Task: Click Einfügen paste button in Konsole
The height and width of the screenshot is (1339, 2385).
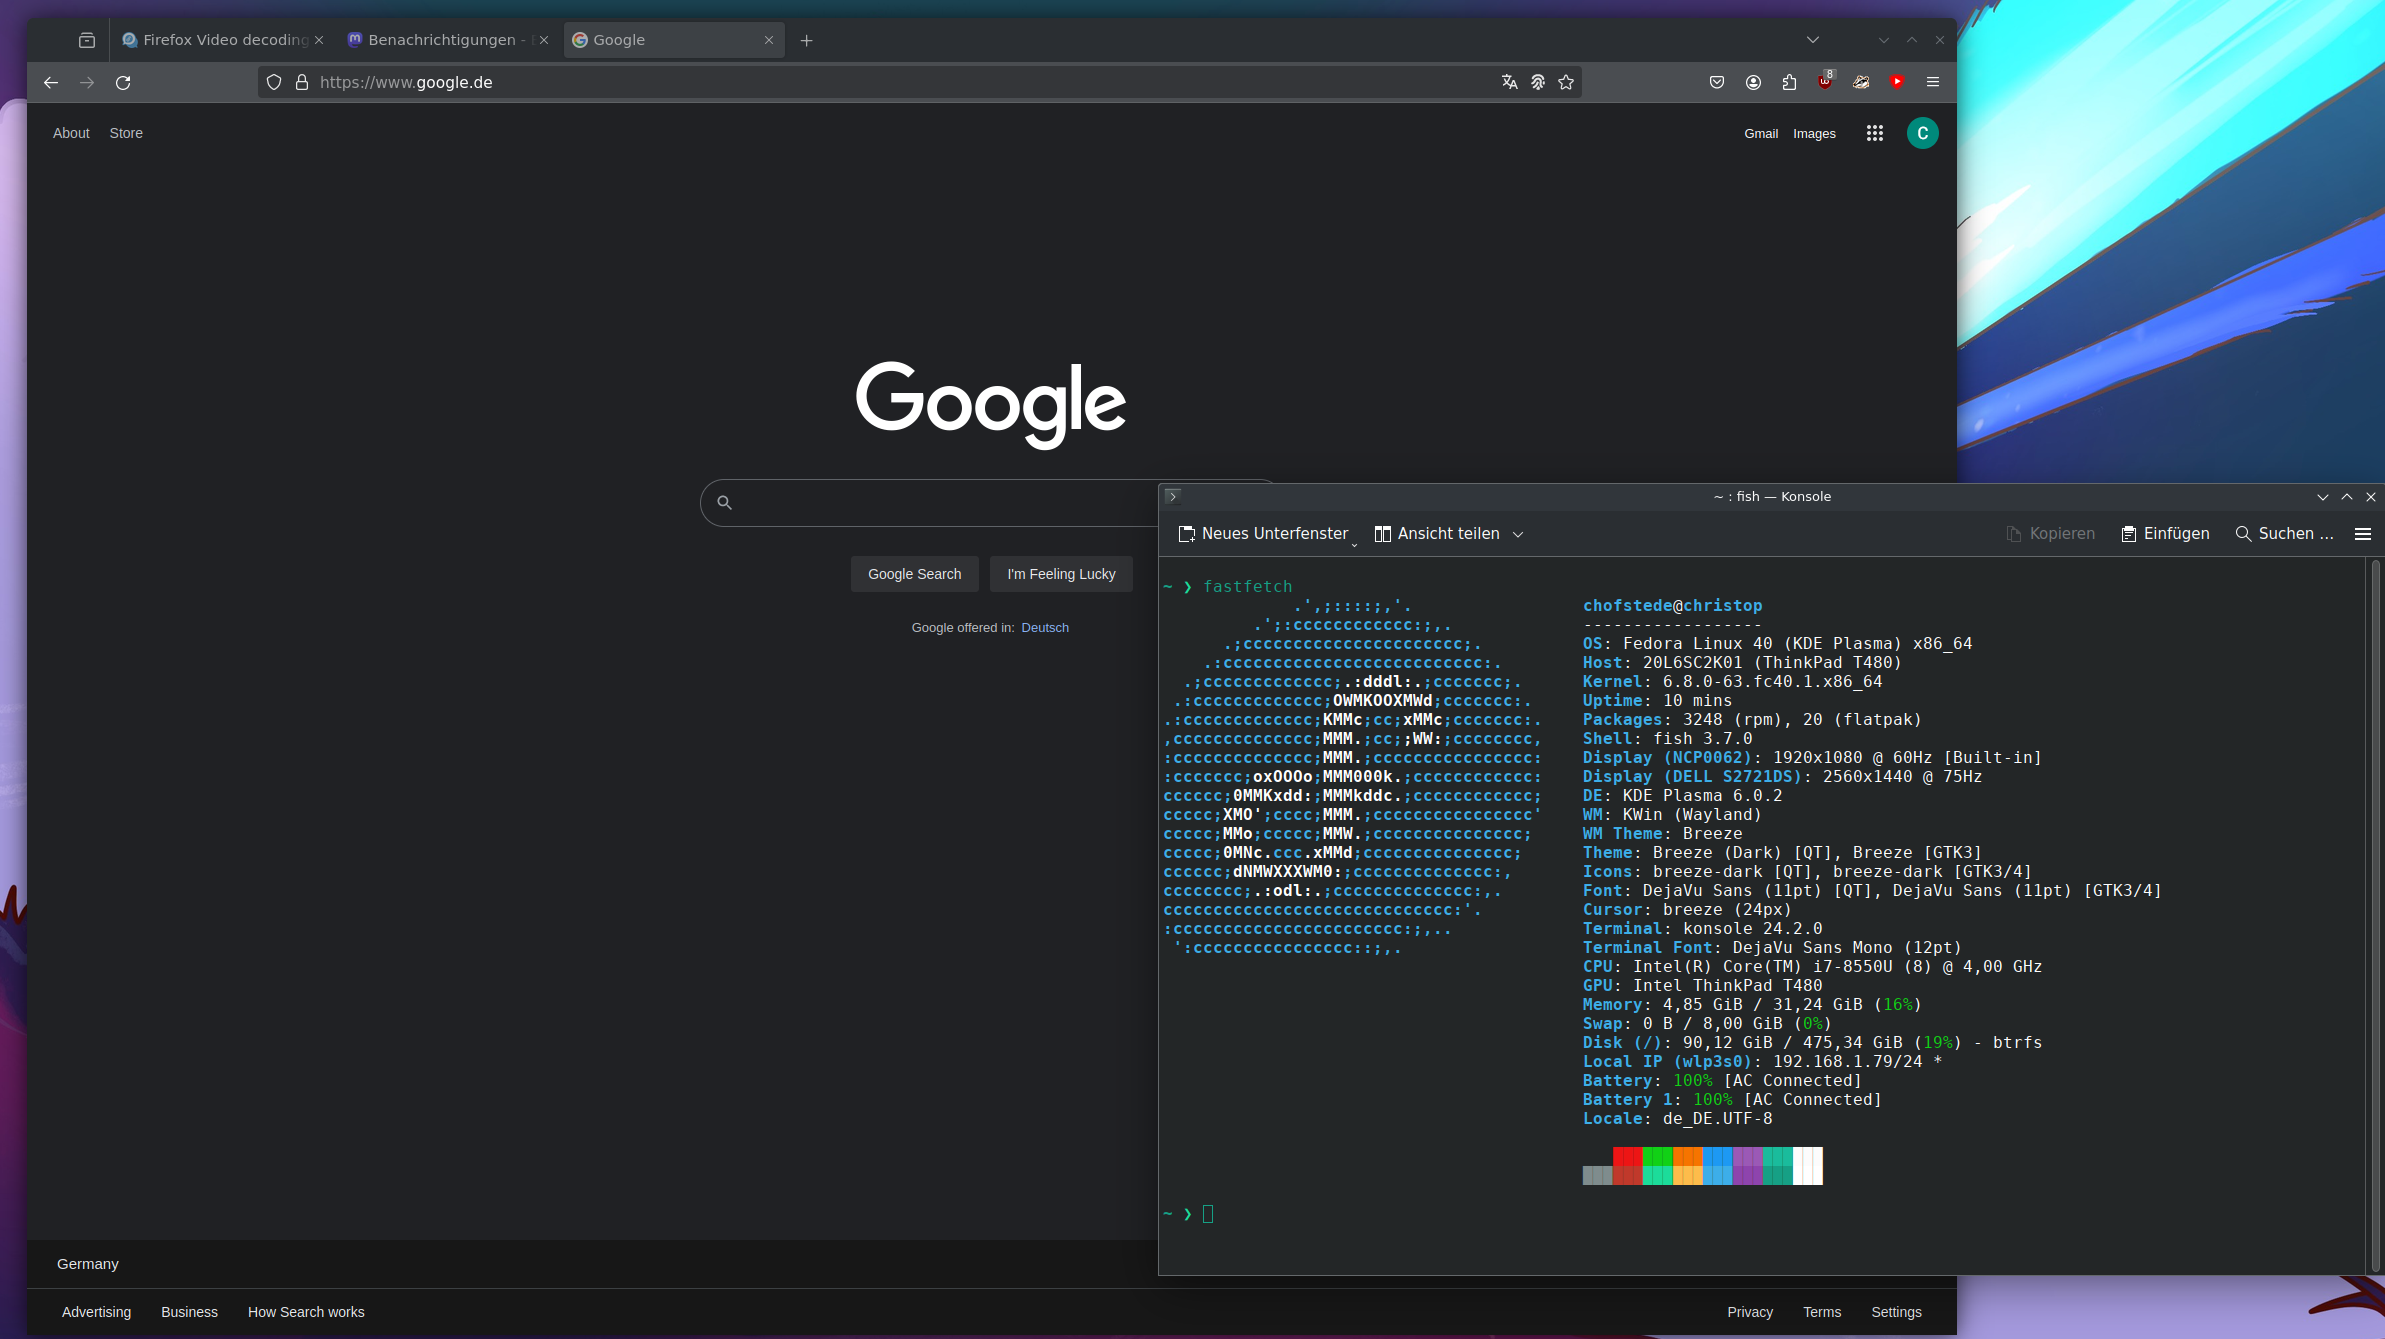Action: tap(2166, 534)
